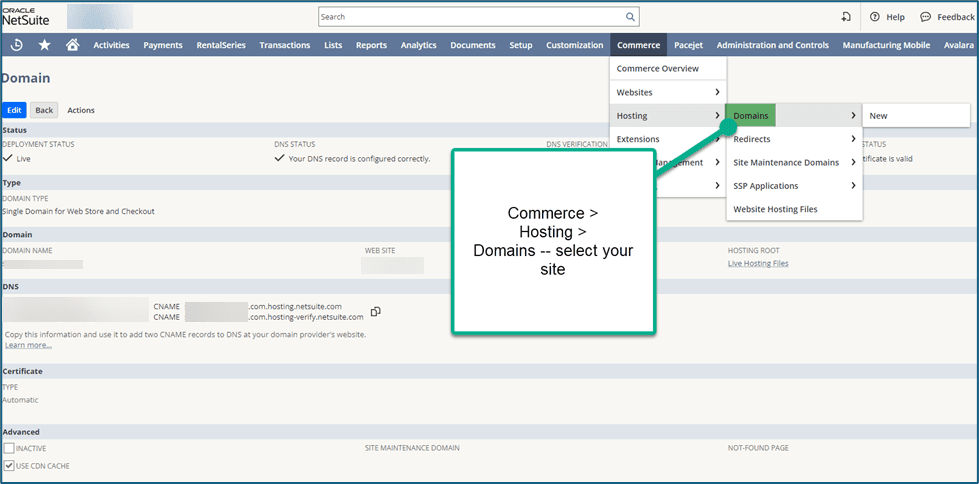Open the Administration and Controls menu
Screen dimensions: 979x484
point(773,45)
